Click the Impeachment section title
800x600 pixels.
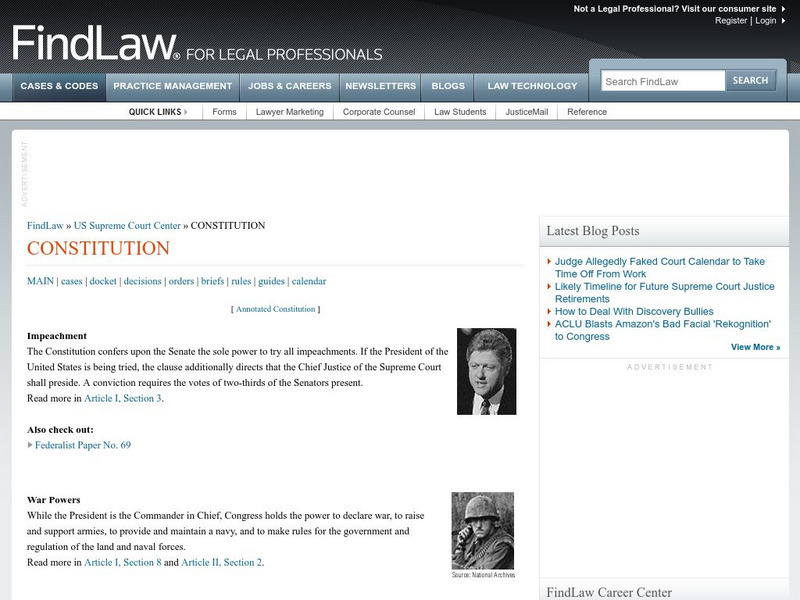point(57,336)
